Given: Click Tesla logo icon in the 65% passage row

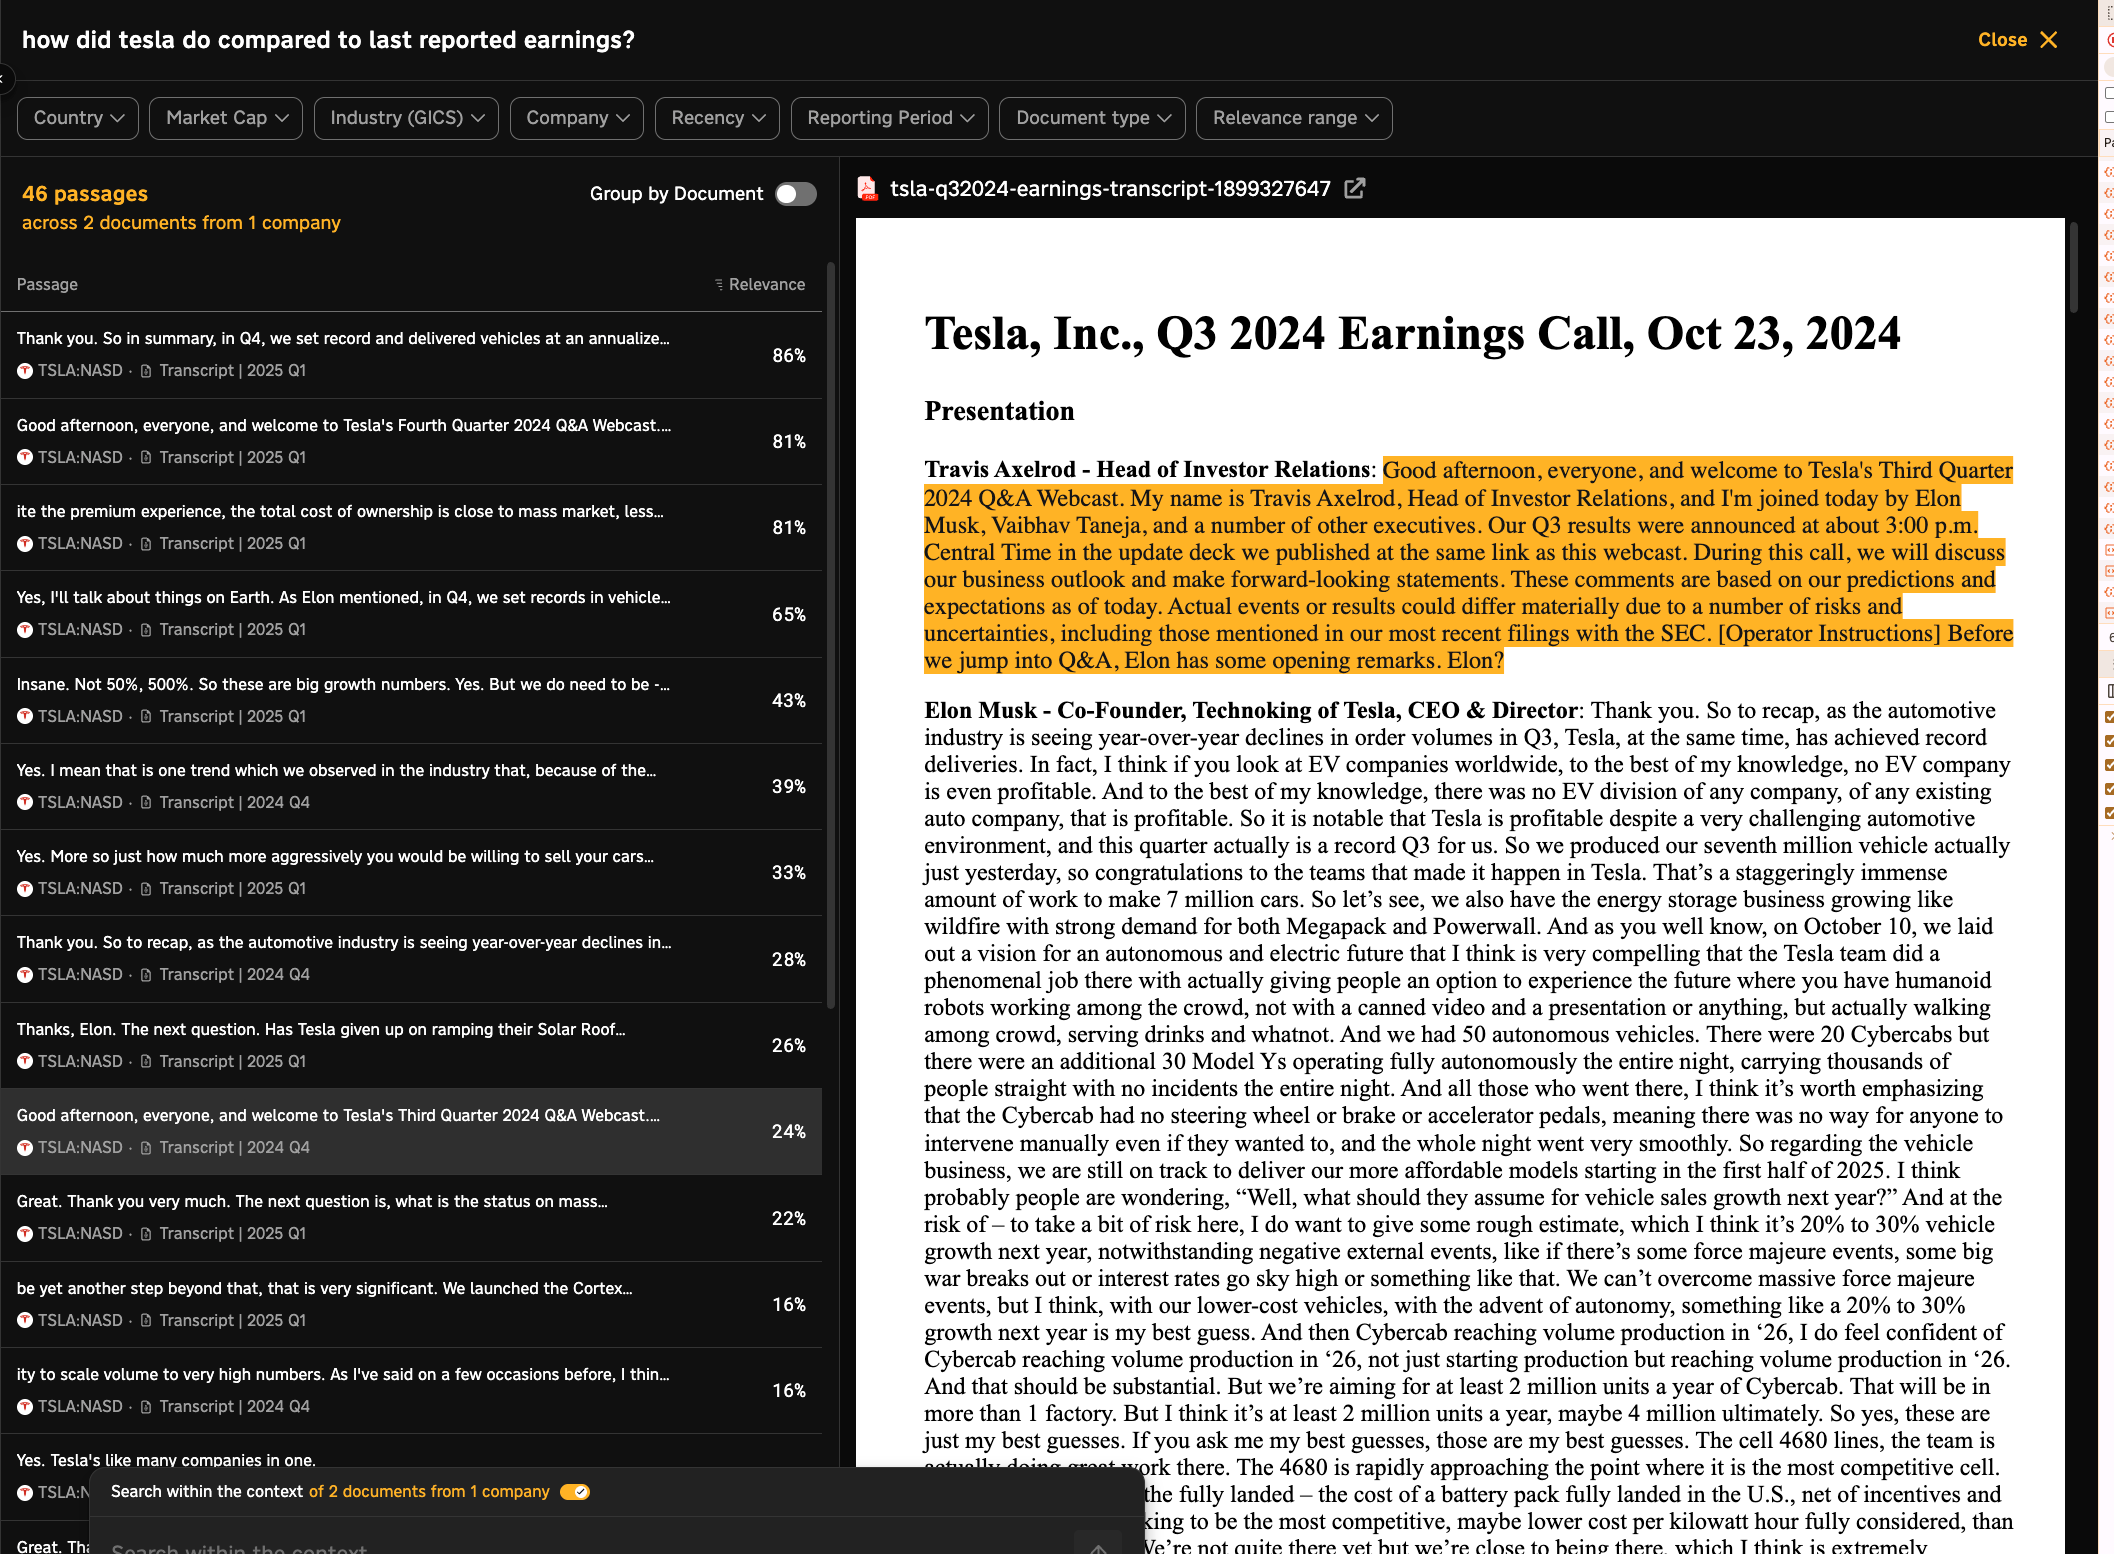Looking at the screenshot, I should point(25,630).
